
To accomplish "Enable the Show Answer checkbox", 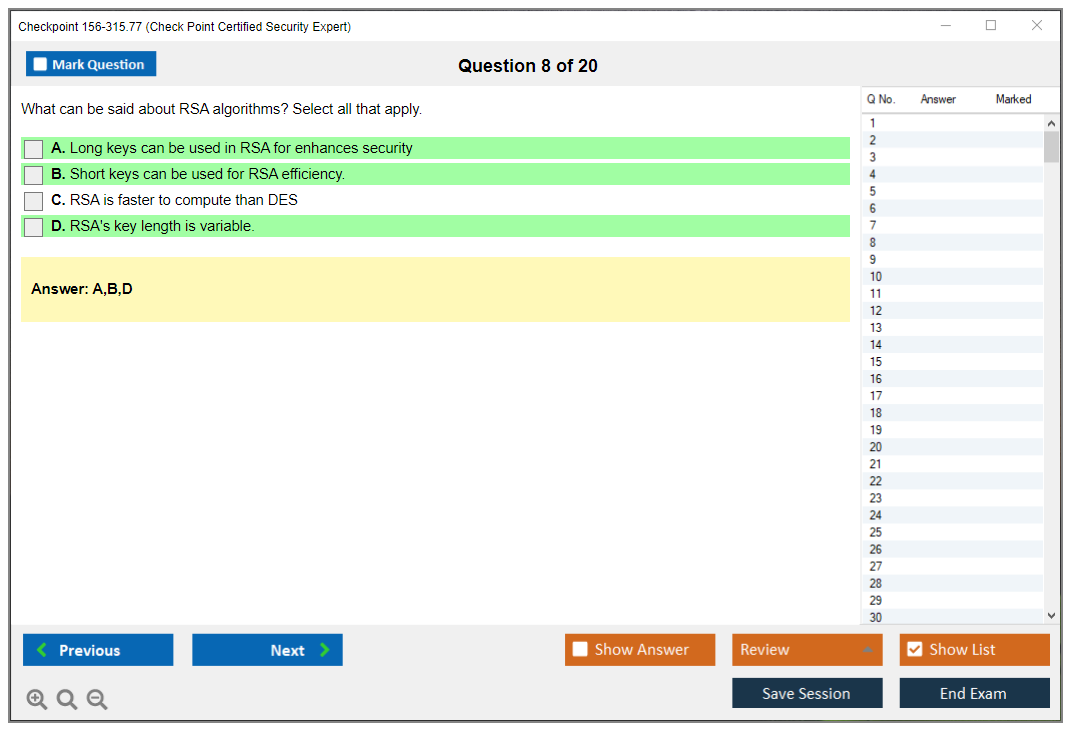I will click(580, 650).
